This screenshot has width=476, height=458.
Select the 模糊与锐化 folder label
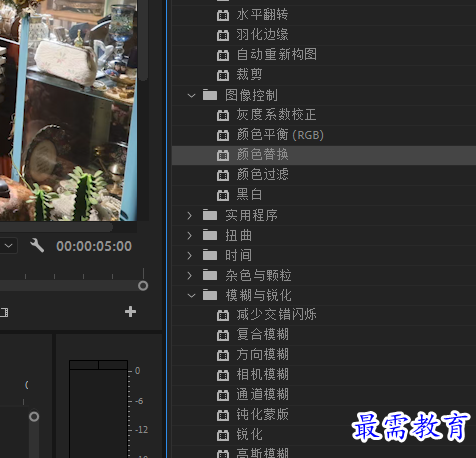click(258, 295)
